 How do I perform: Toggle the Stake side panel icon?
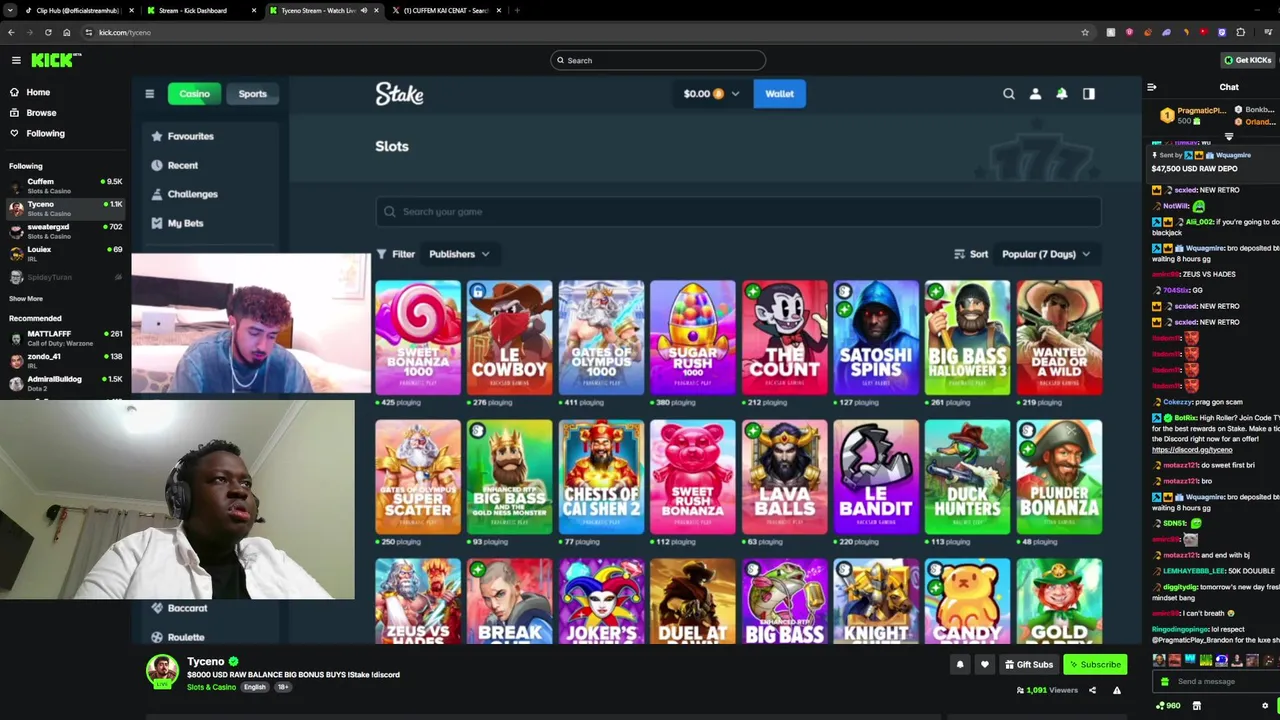[1089, 94]
